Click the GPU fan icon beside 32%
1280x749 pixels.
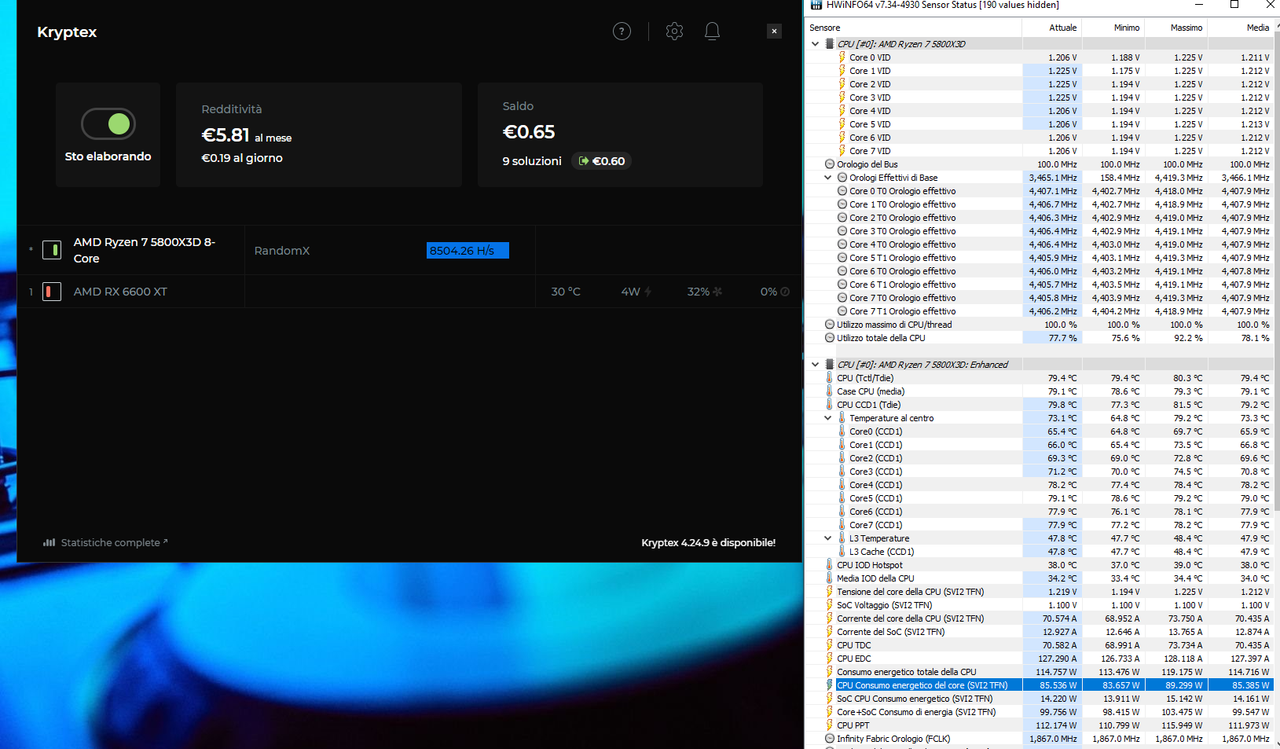[x=717, y=292]
